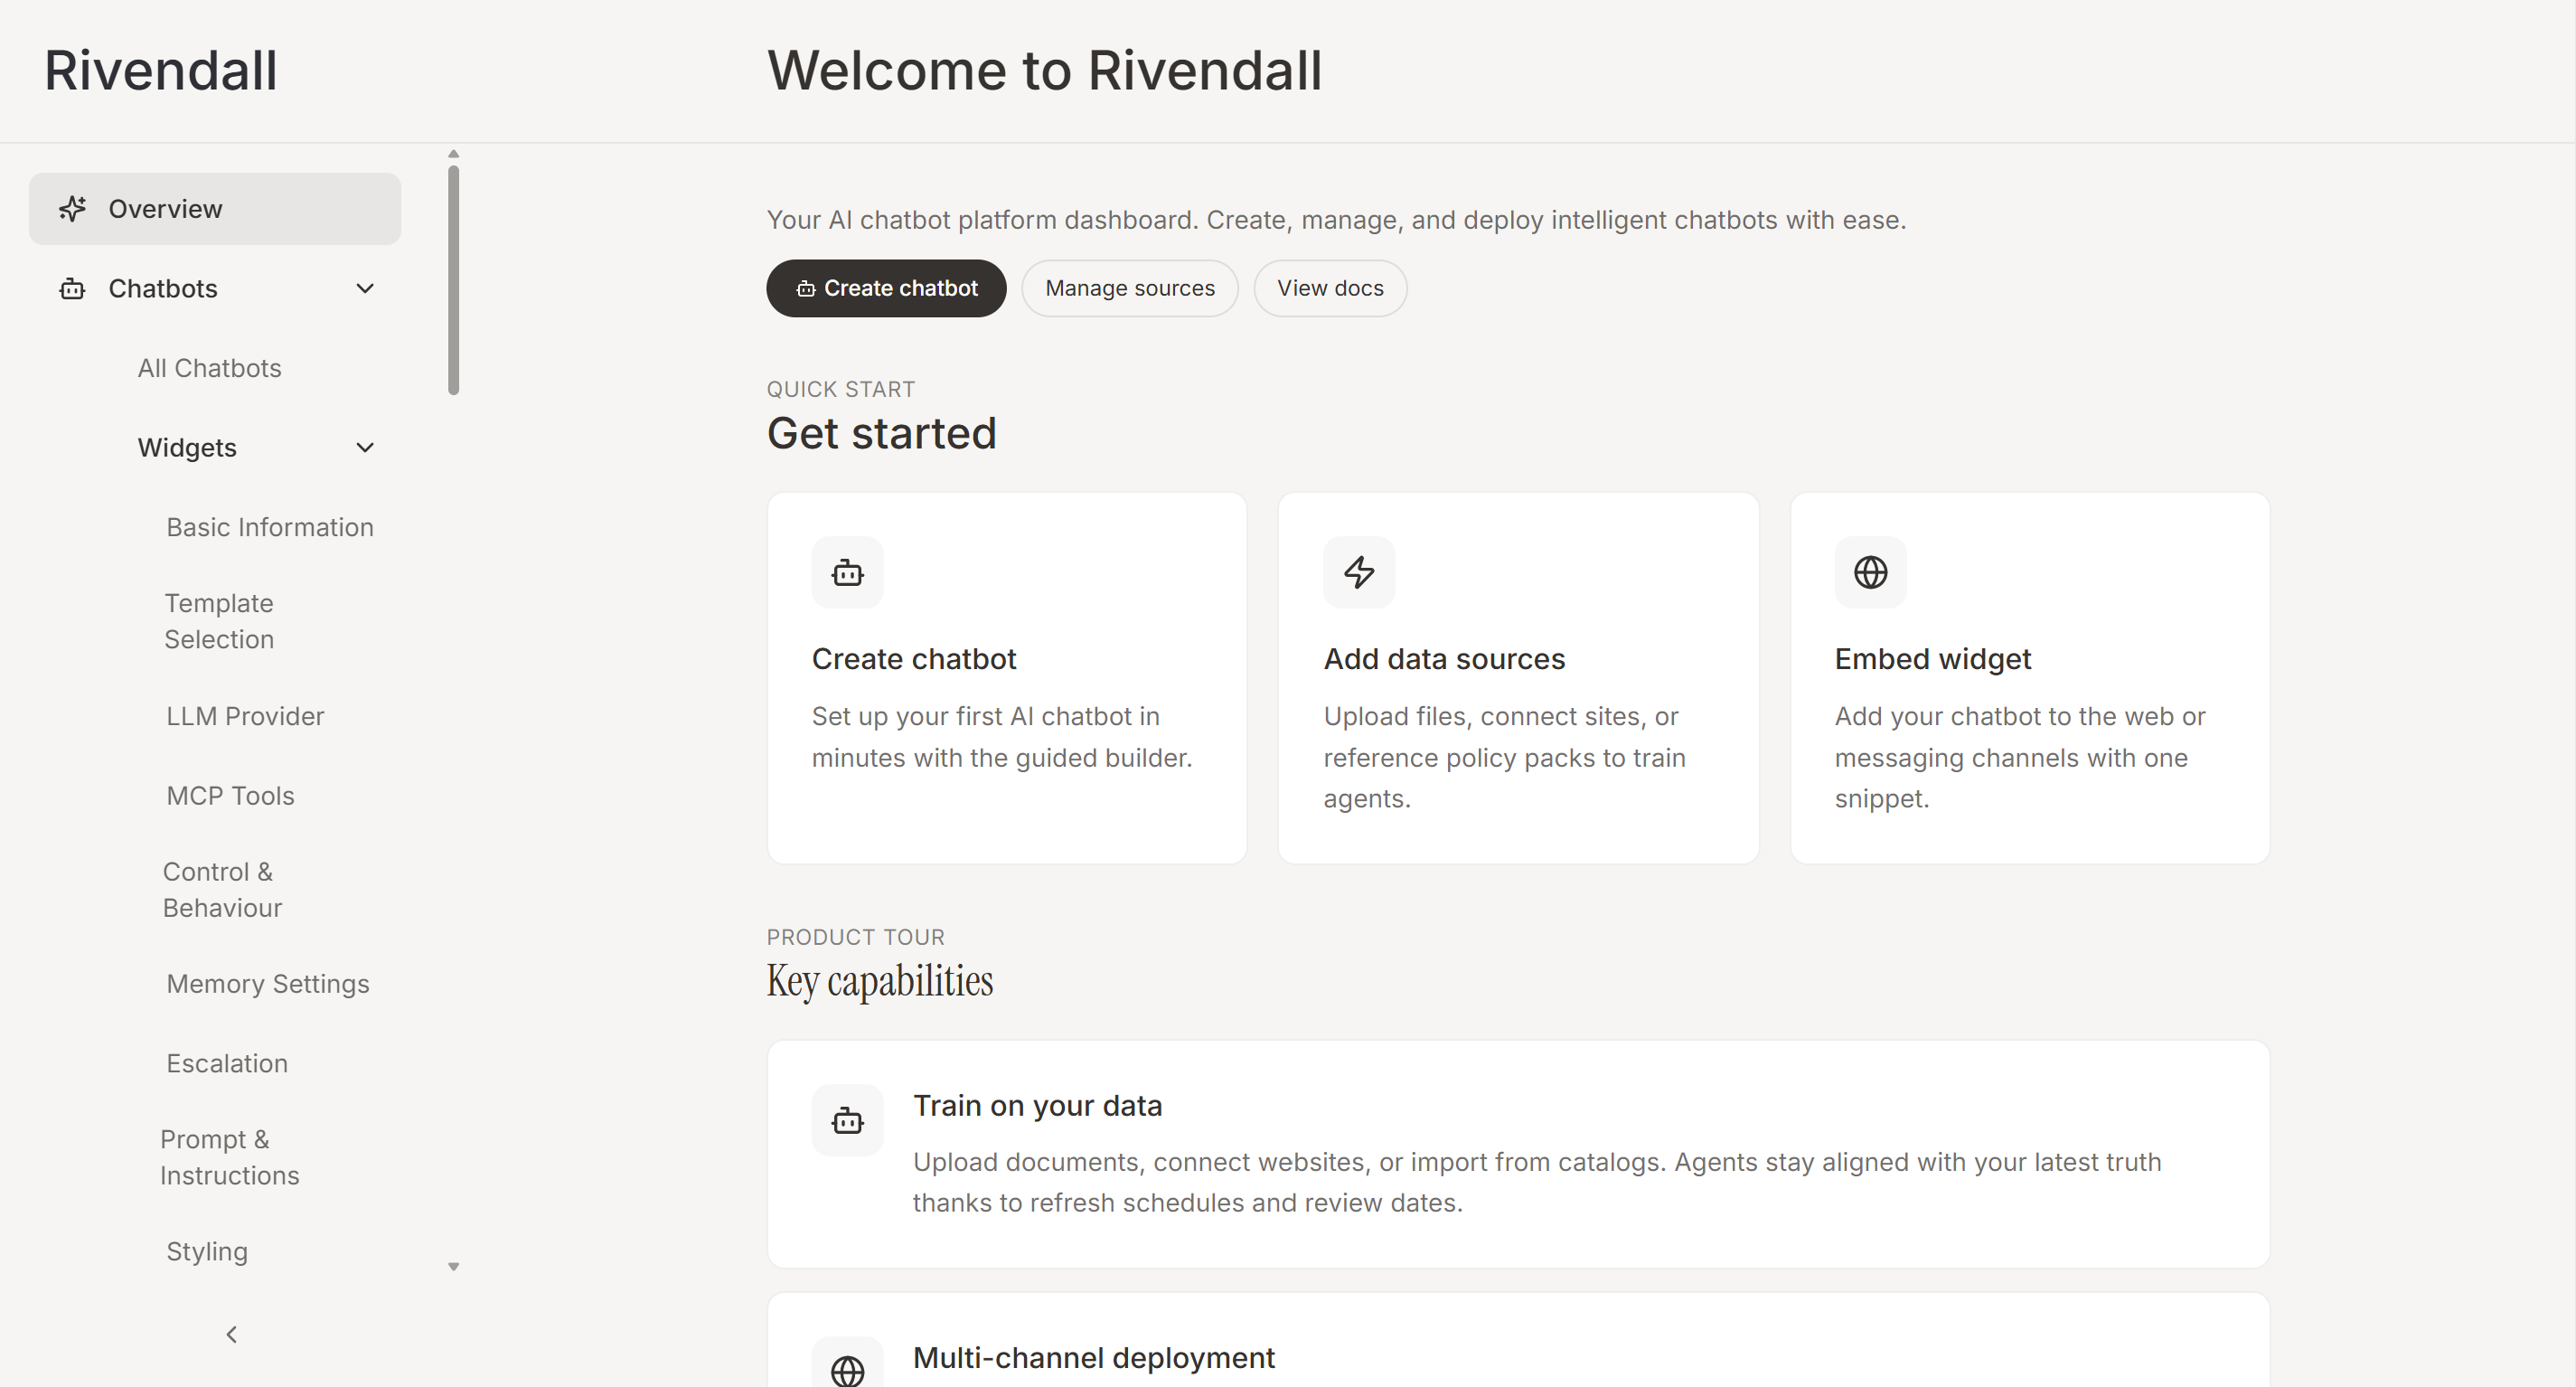Select Memory Settings in sidebar

268,984
